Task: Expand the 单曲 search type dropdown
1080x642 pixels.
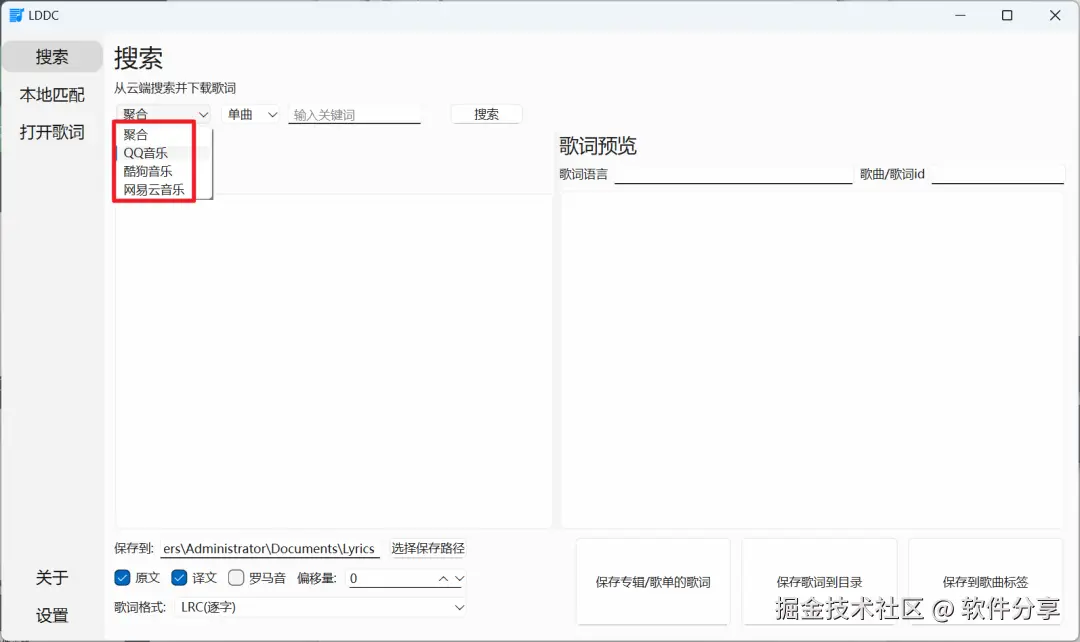Action: coord(251,114)
